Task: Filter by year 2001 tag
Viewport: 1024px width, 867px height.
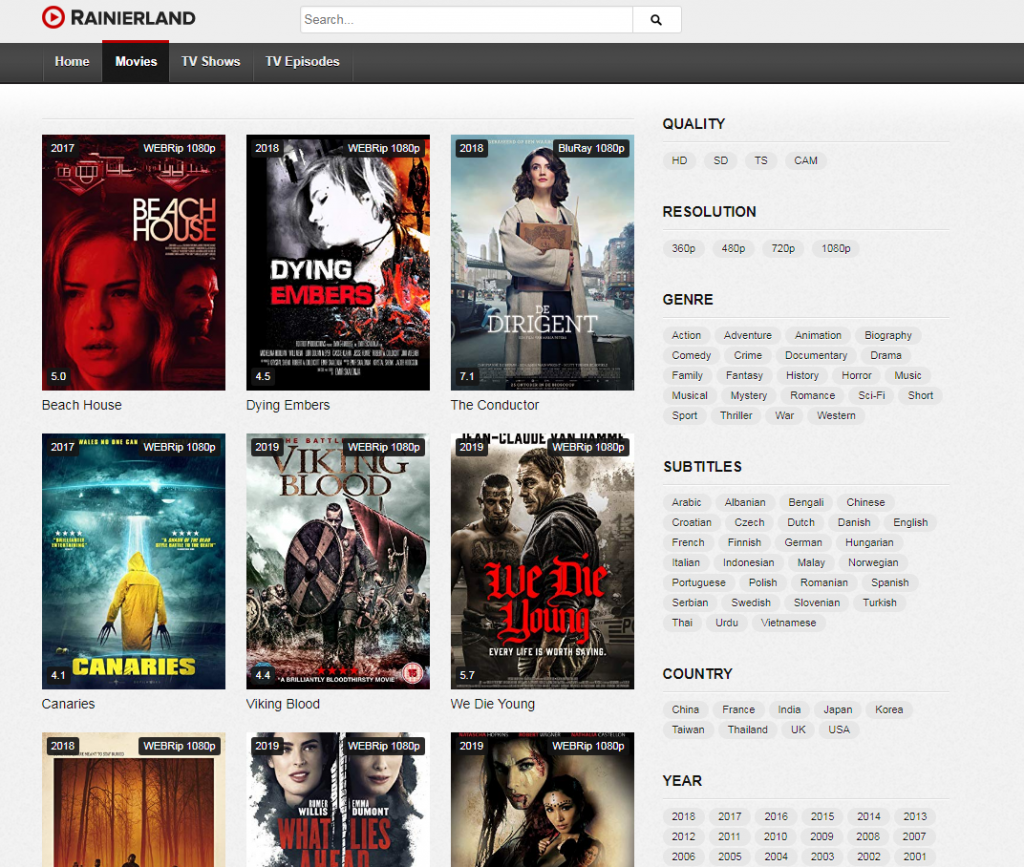Action: coord(914,857)
